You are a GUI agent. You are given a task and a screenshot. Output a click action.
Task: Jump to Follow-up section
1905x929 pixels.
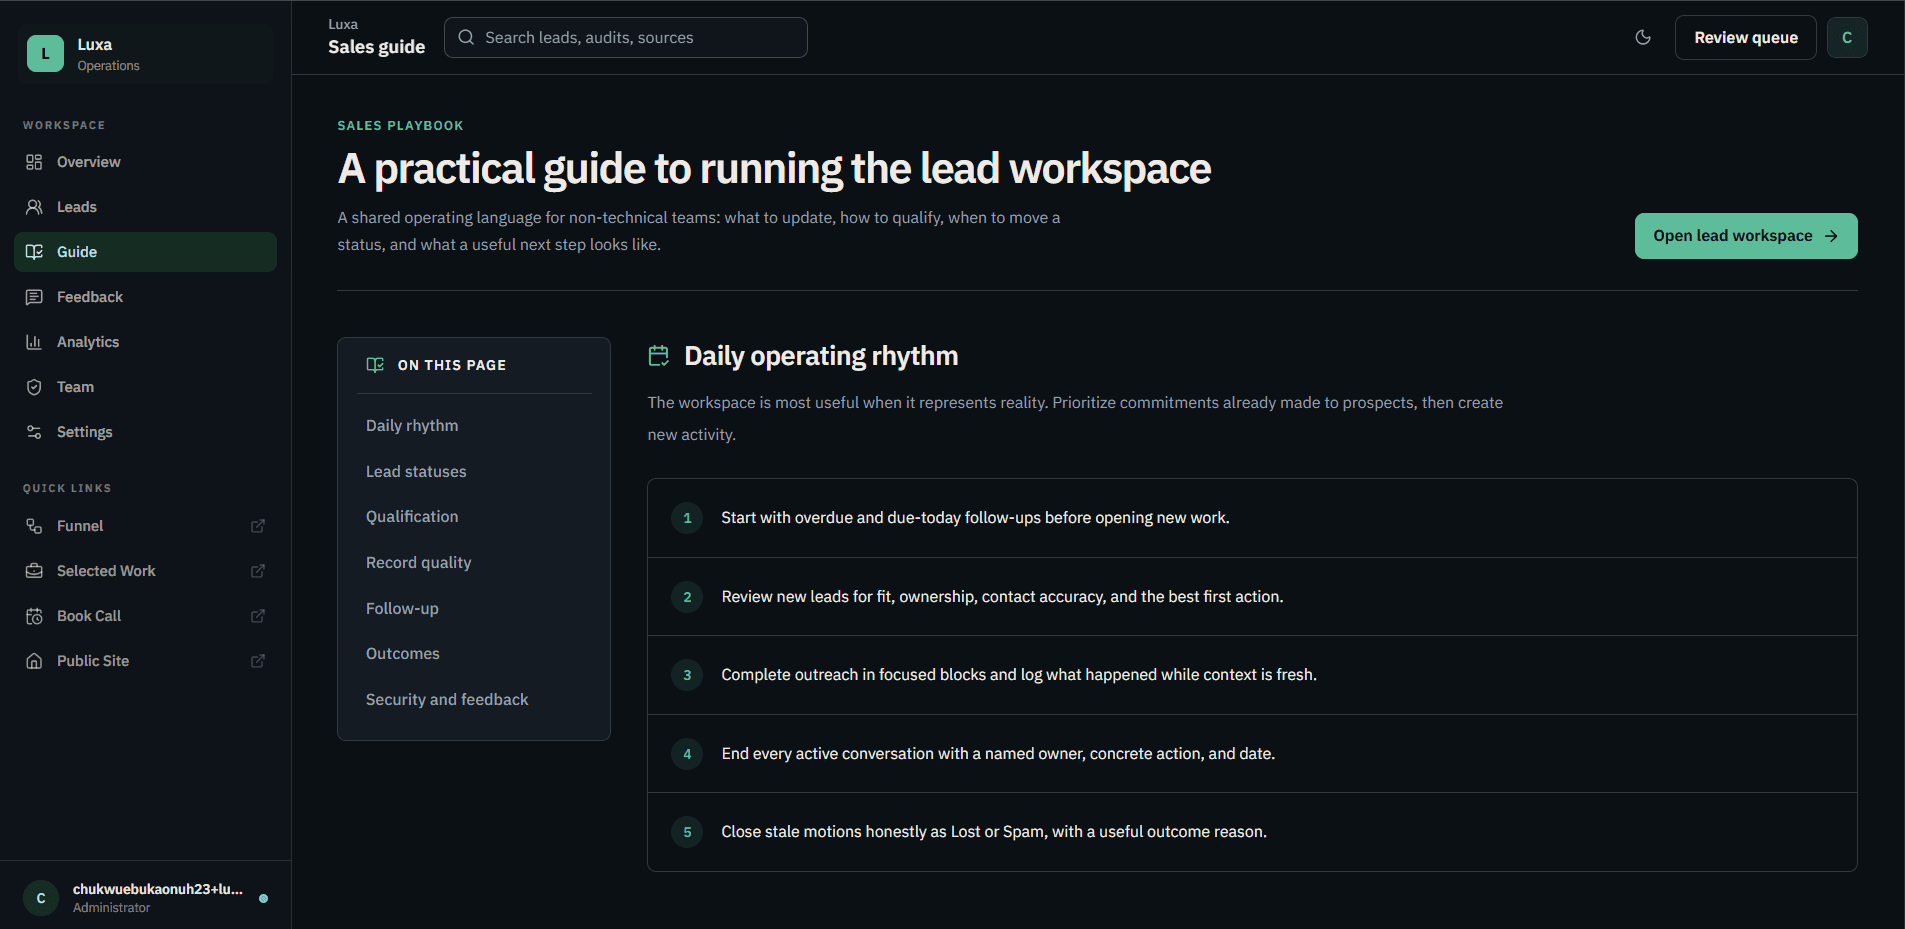(x=402, y=608)
